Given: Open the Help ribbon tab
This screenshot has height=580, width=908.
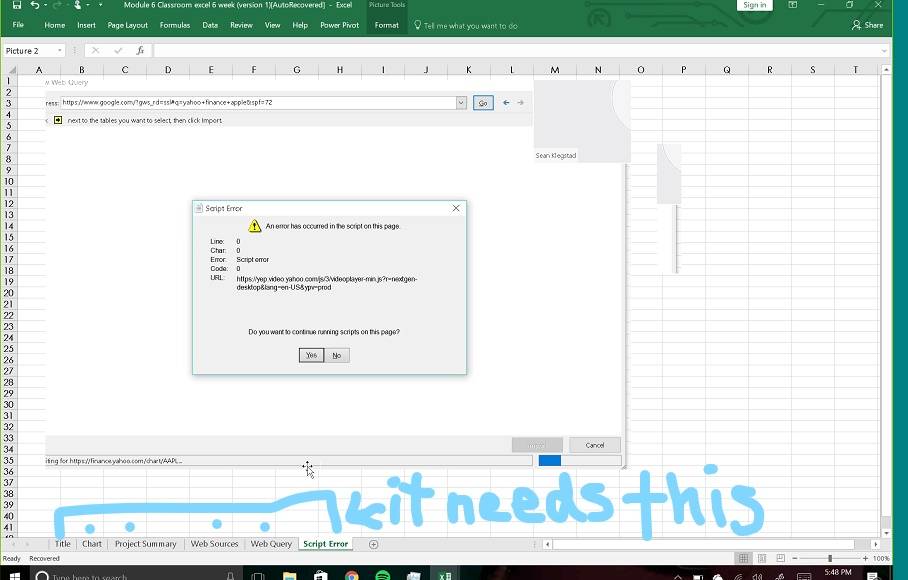Looking at the screenshot, I should pos(300,25).
